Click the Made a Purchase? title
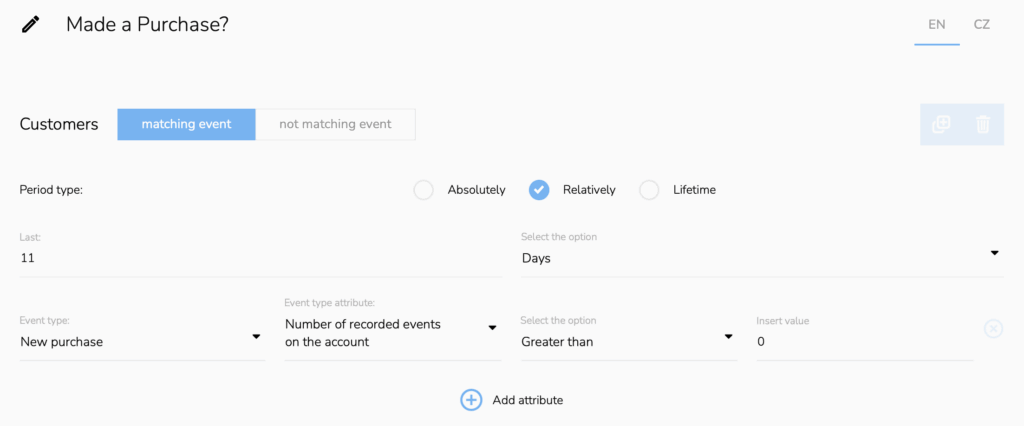The image size is (1024, 426). (x=147, y=24)
